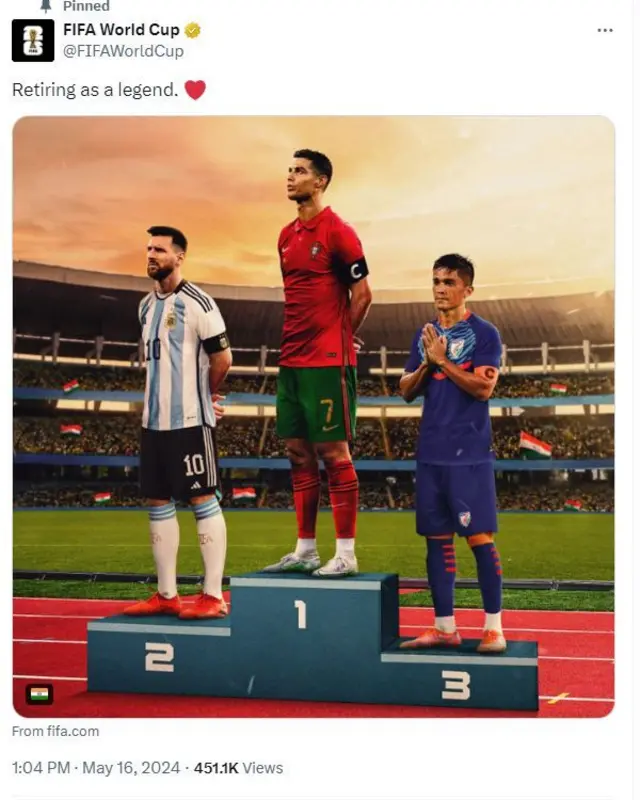The width and height of the screenshot is (640, 800).
Task: Click the number 10 on black shorts
Action: 194,465
